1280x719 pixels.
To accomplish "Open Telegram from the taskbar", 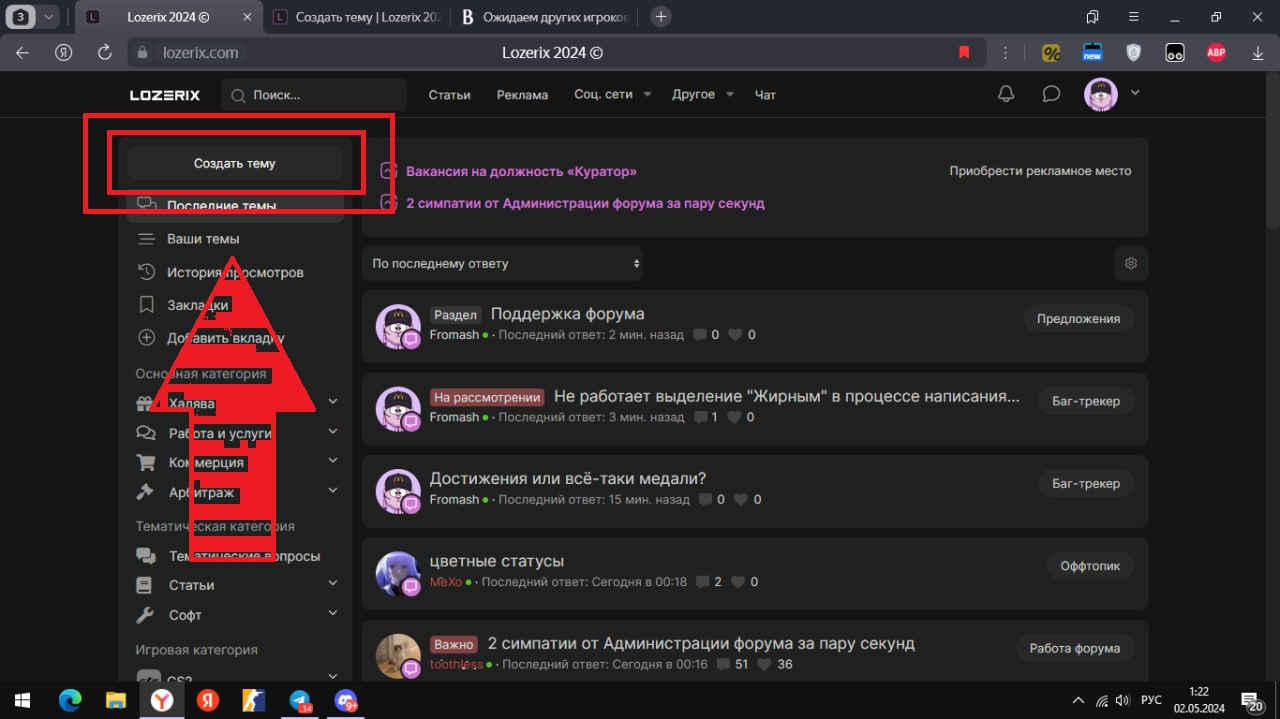I will [x=300, y=701].
